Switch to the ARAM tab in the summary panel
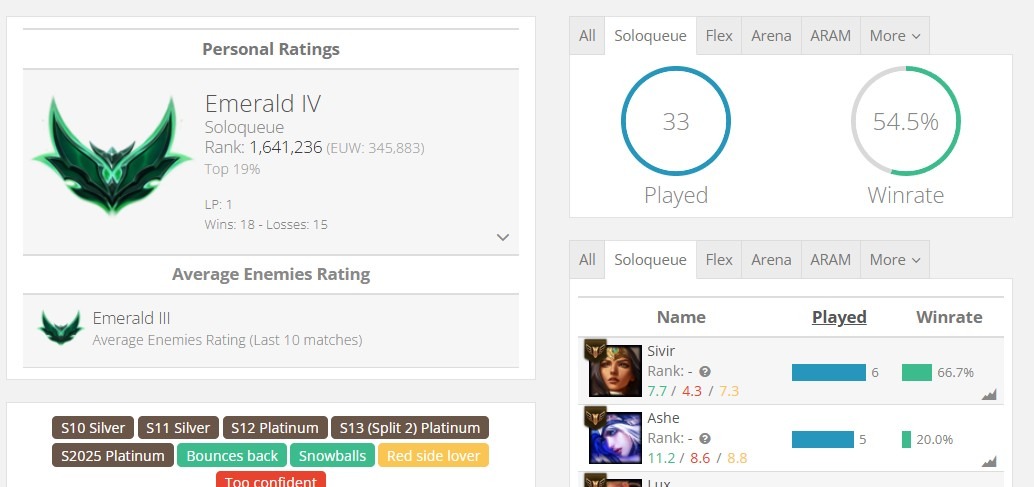Screen dimensions: 1034x487 click(830, 36)
